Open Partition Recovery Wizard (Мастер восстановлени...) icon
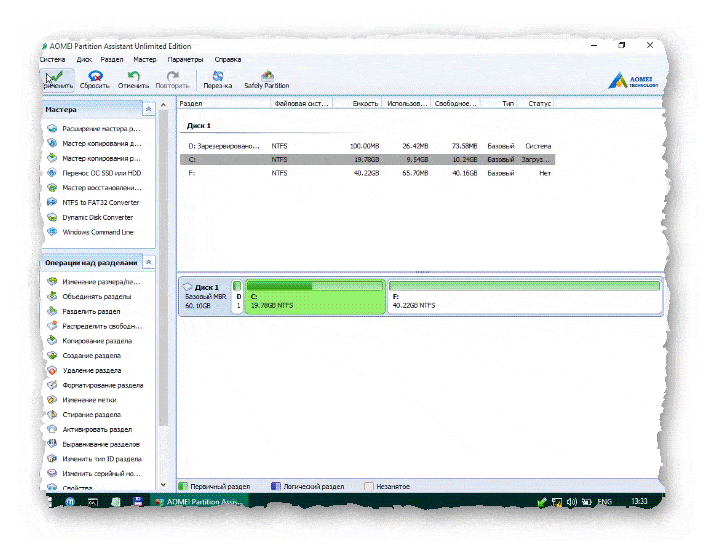Screen dimensions: 704x544 pyautogui.click(x=52, y=188)
